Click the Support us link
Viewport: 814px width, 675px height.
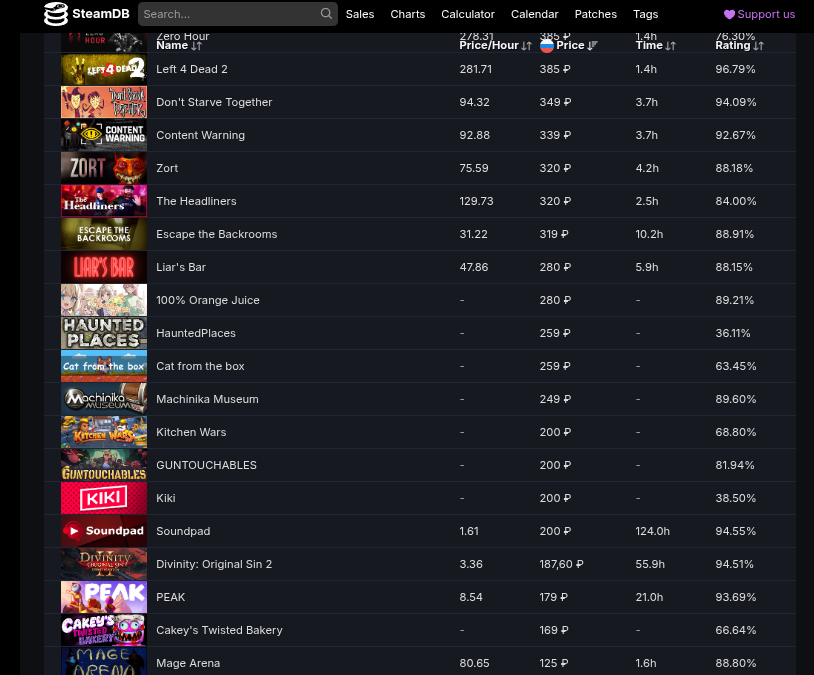[759, 14]
